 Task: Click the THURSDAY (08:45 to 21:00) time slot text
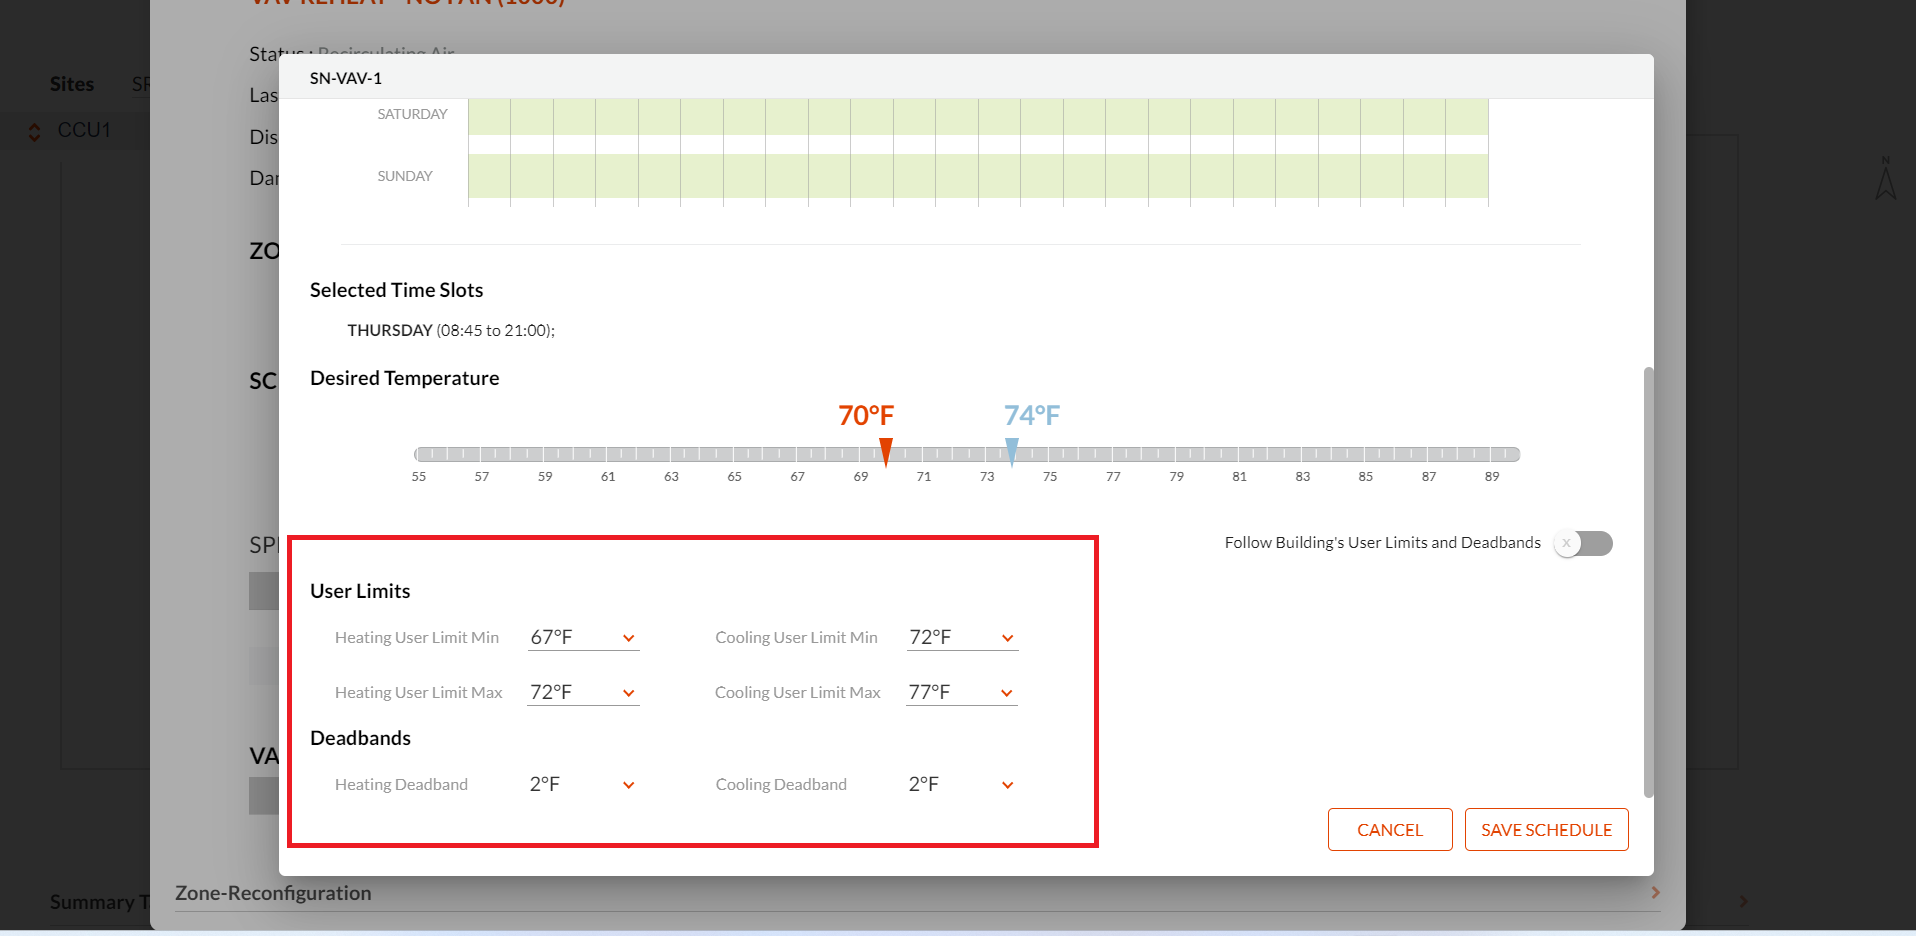click(451, 331)
